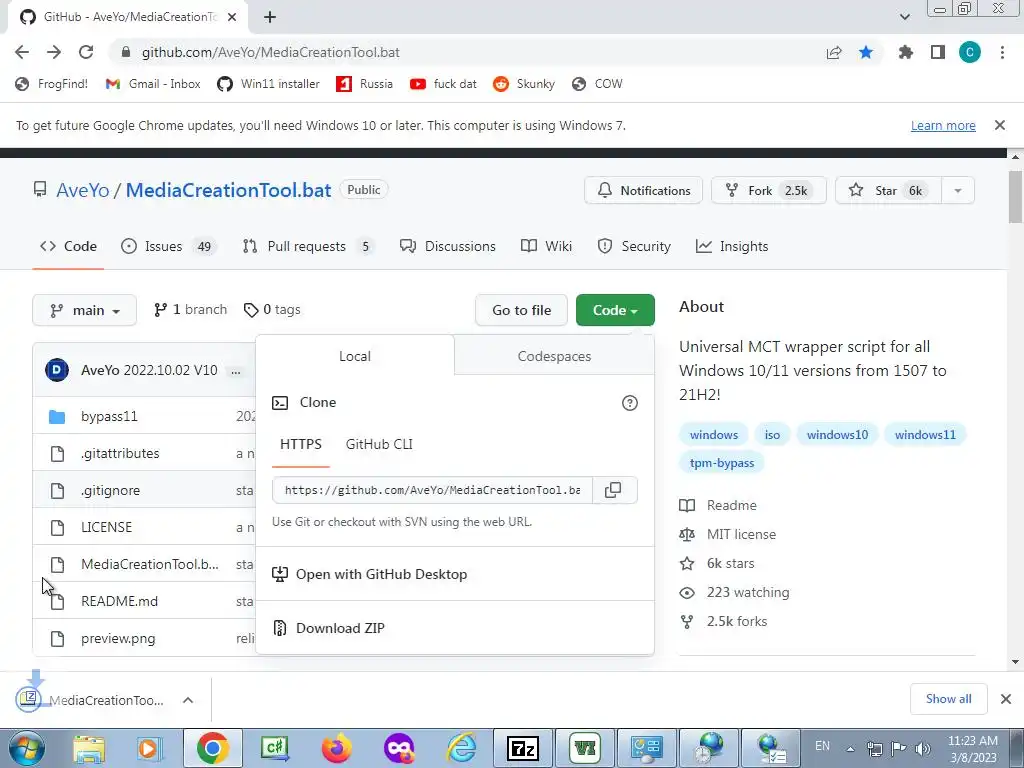The width and height of the screenshot is (1024, 768).
Task: Select the Local tab
Action: point(355,356)
